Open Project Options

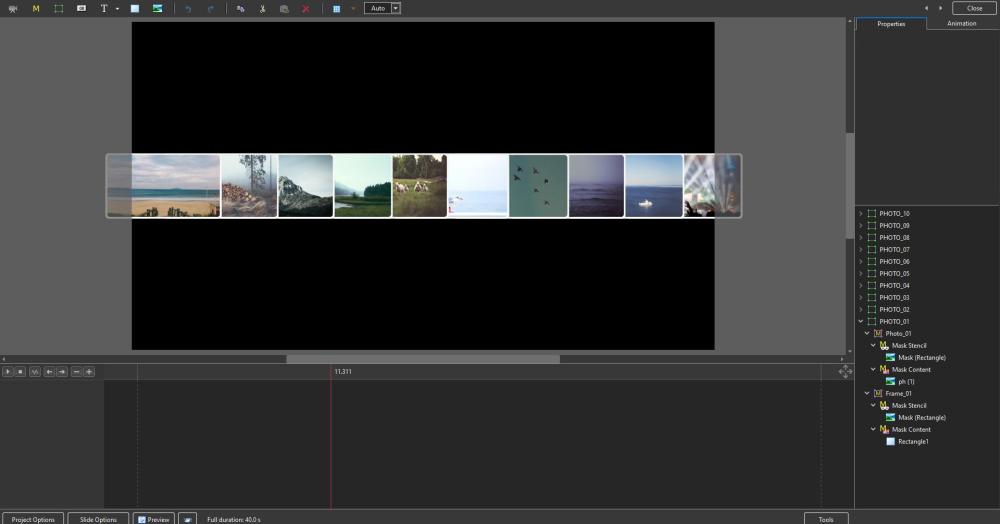click(x=33, y=519)
